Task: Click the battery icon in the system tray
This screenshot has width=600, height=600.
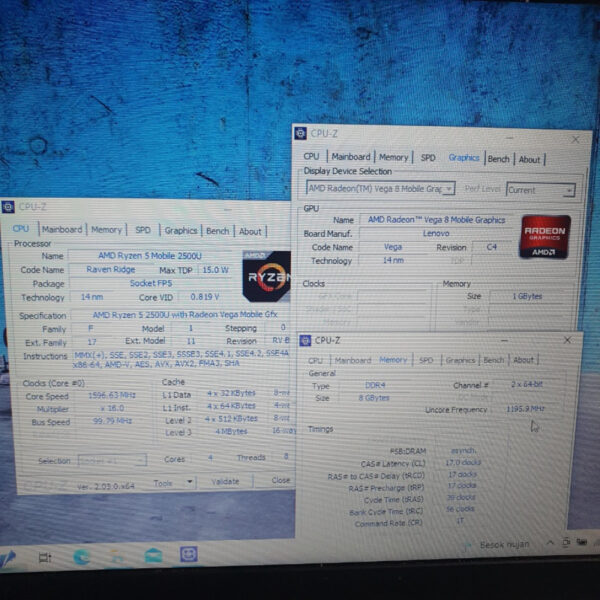Action: click(582, 542)
